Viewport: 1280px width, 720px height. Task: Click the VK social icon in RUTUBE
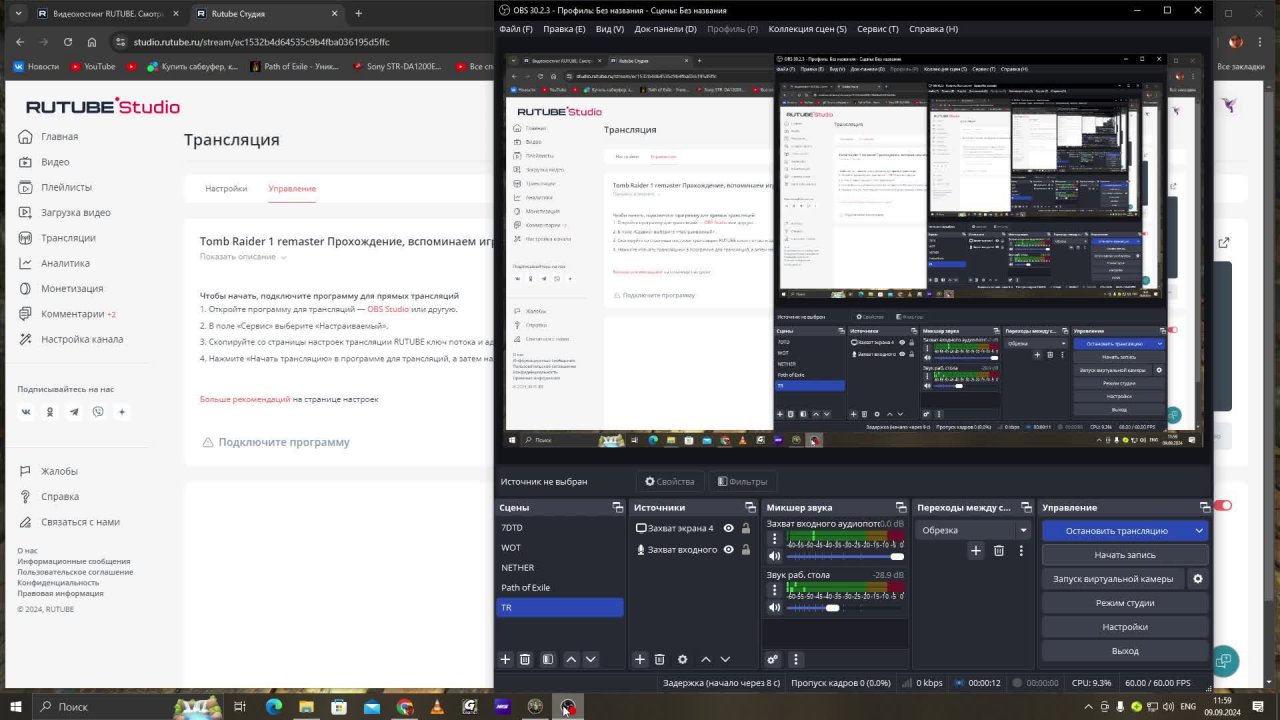pos(26,412)
